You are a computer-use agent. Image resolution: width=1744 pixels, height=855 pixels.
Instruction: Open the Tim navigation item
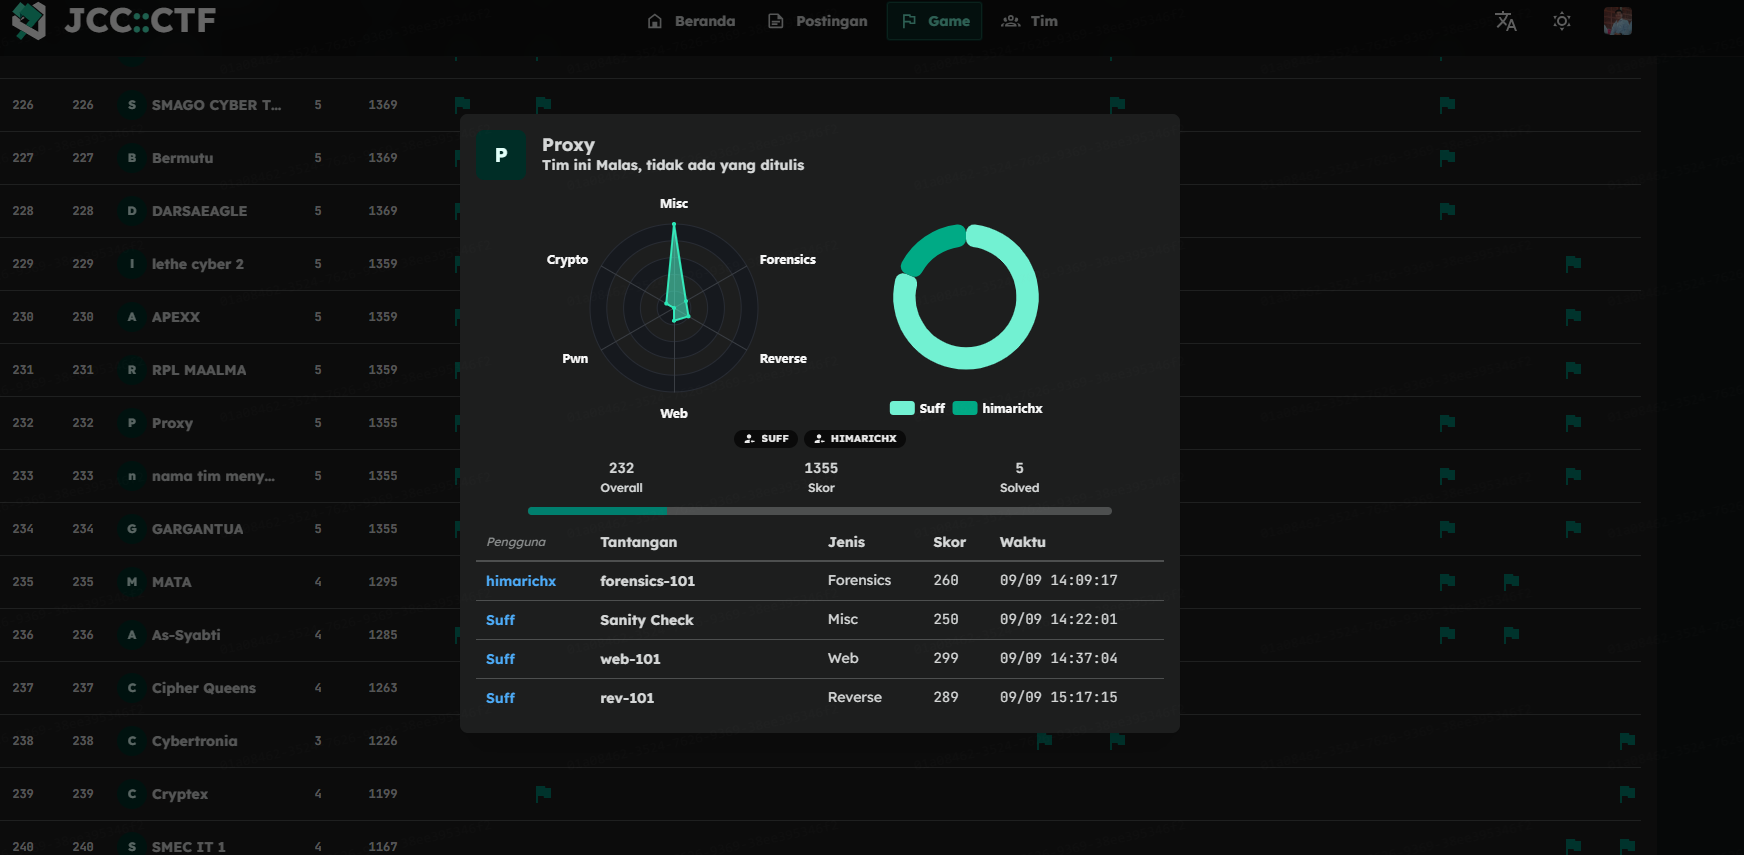click(1029, 21)
